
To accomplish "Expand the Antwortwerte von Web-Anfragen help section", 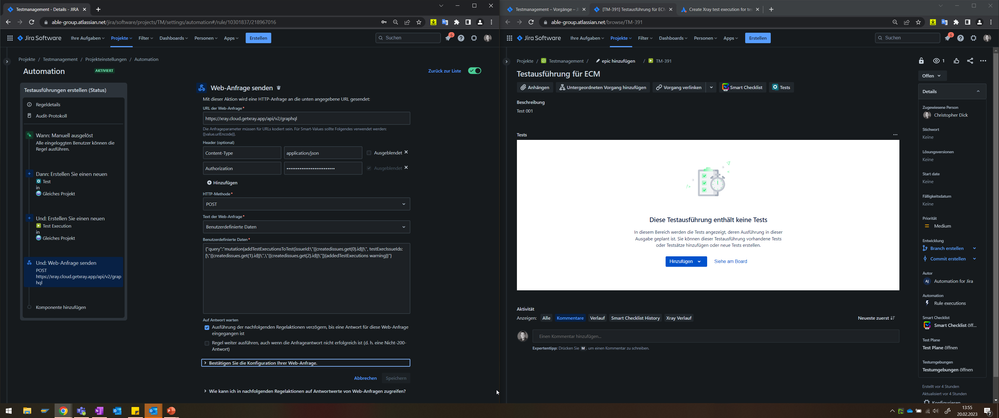I will pyautogui.click(x=305, y=391).
